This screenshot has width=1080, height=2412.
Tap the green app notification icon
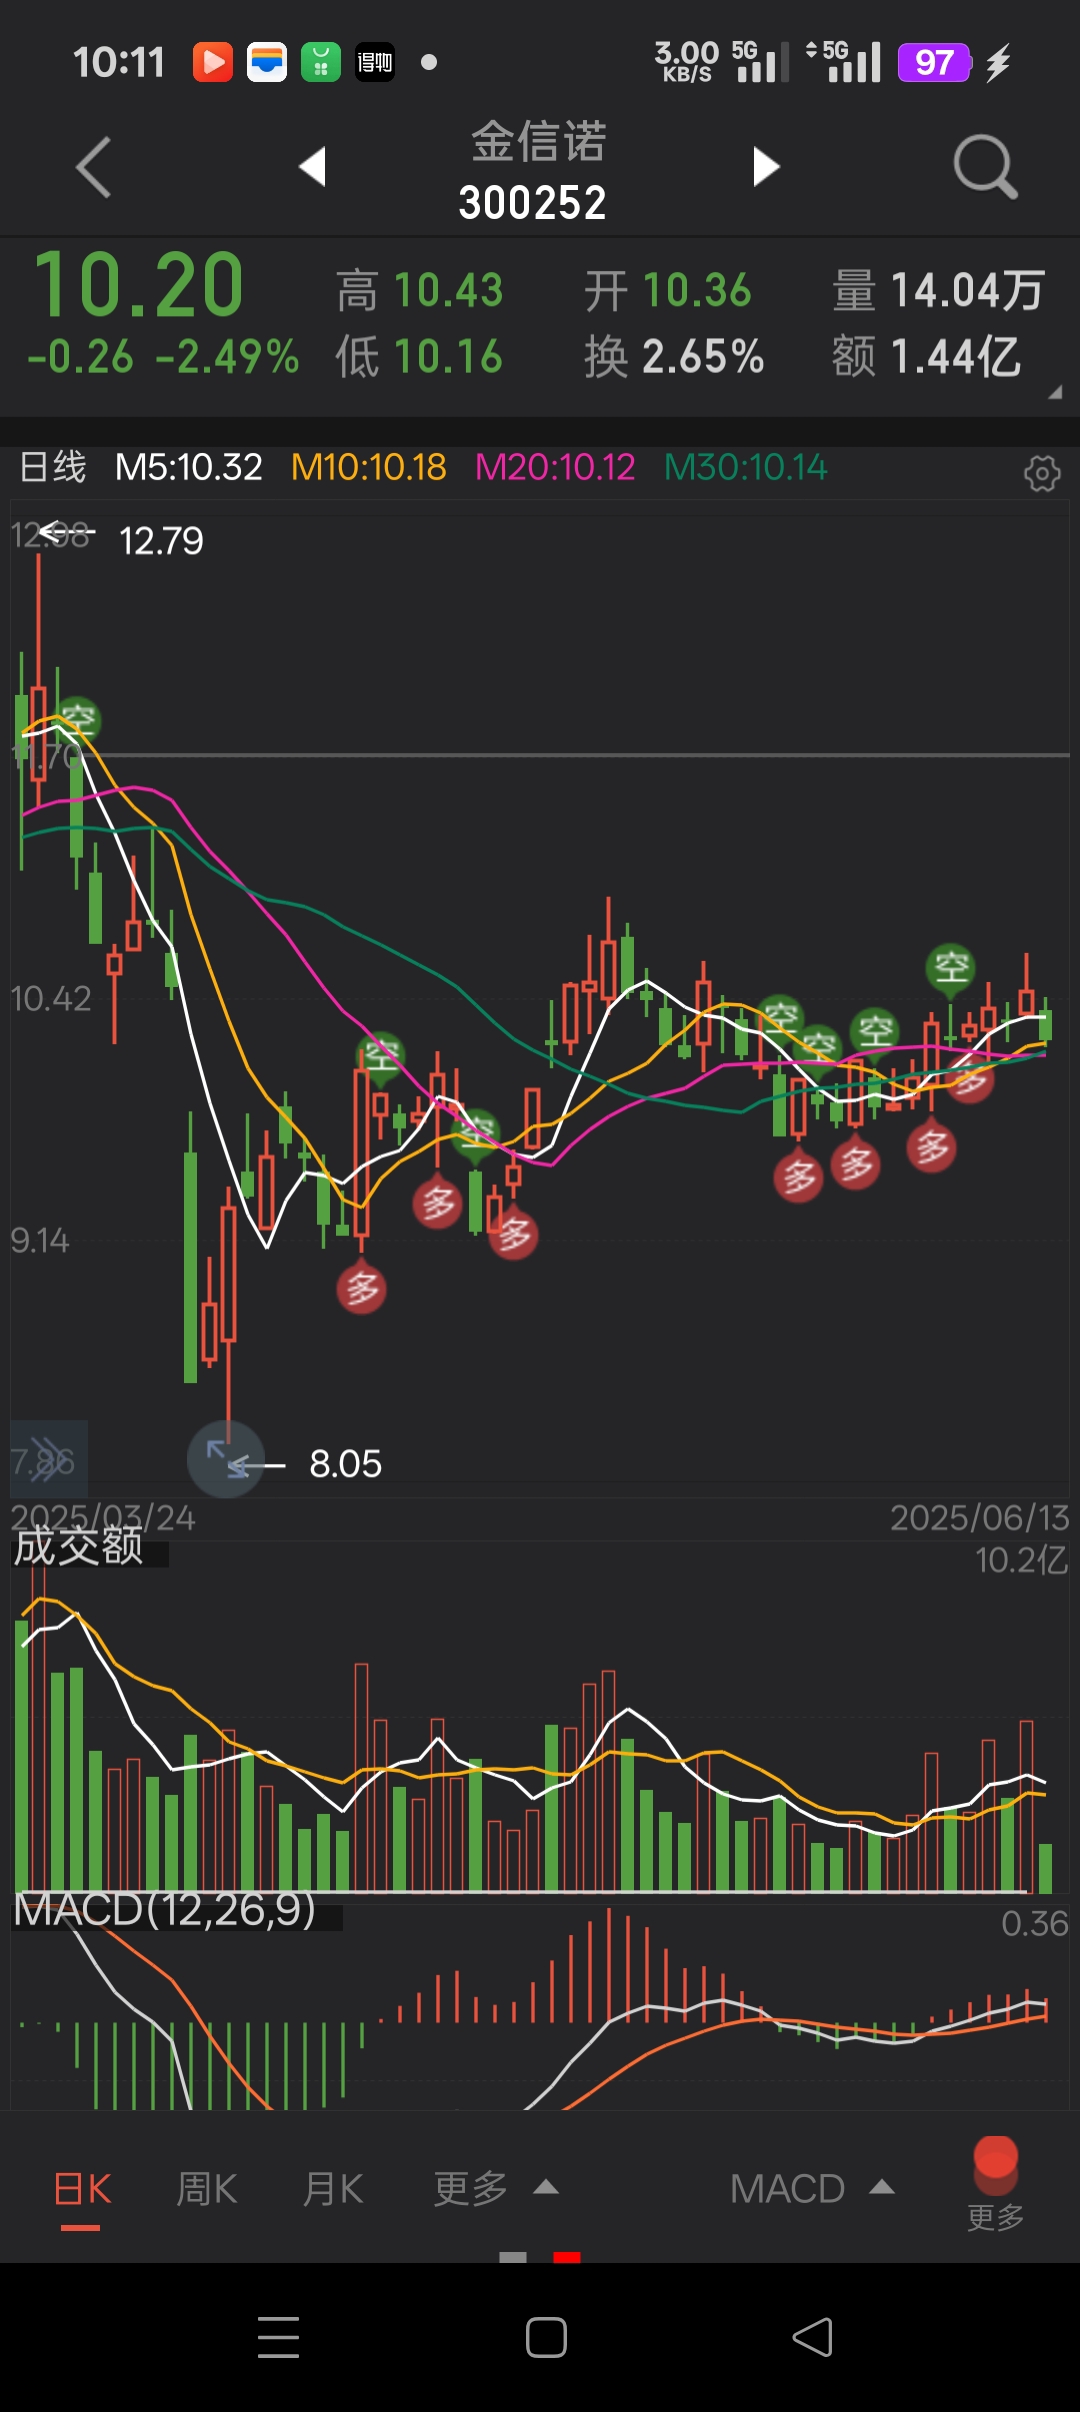321,62
